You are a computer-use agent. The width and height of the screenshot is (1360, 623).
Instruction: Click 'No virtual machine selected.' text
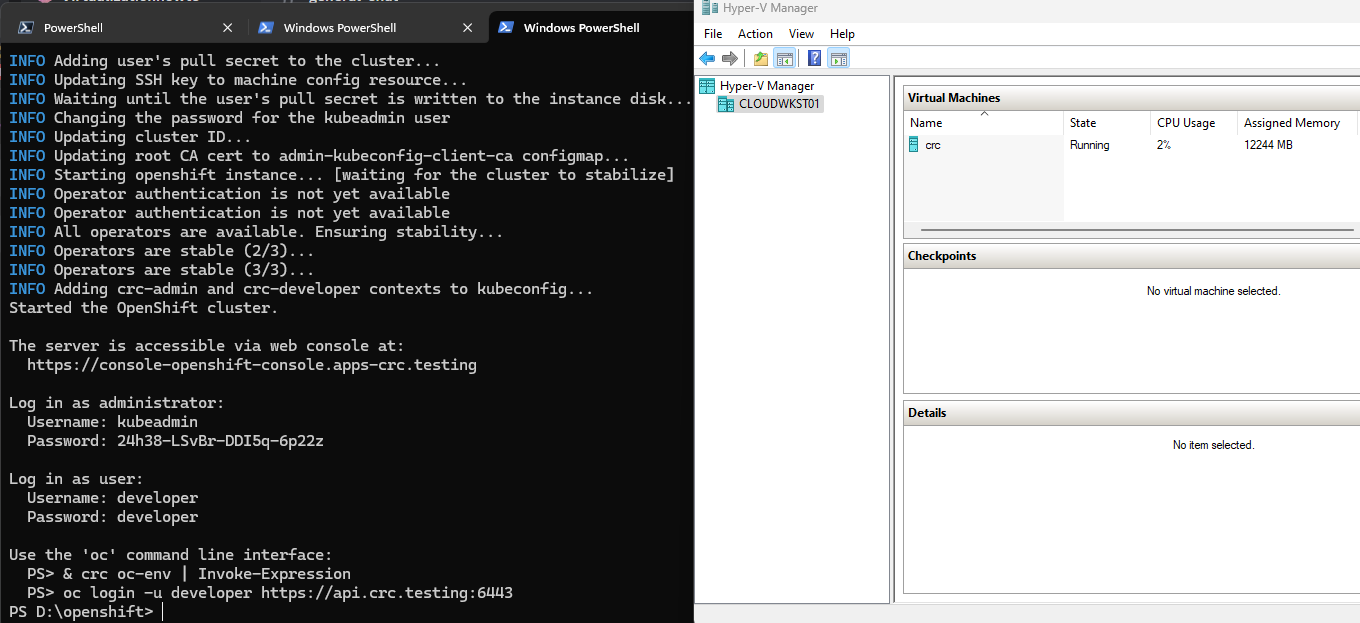1213,291
